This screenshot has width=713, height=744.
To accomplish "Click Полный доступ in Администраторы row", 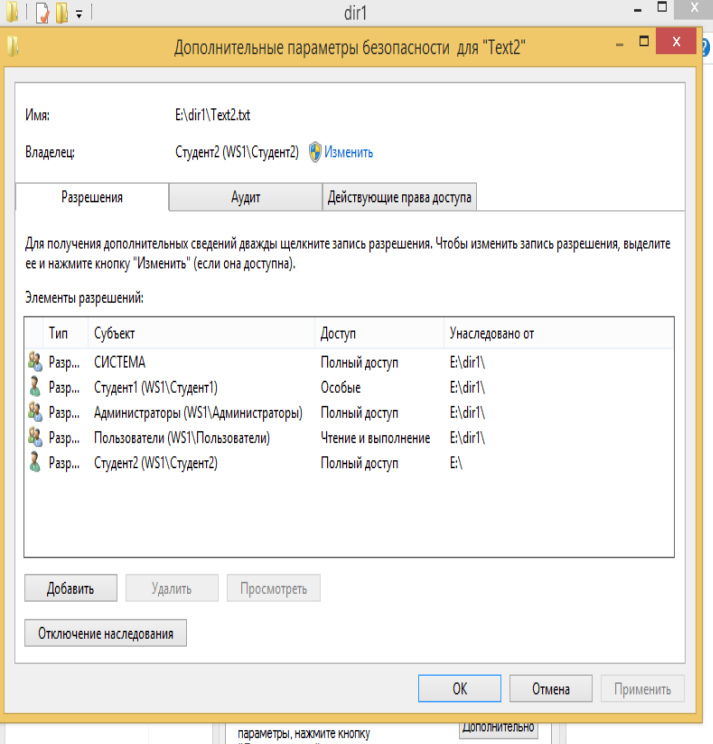I will (360, 412).
